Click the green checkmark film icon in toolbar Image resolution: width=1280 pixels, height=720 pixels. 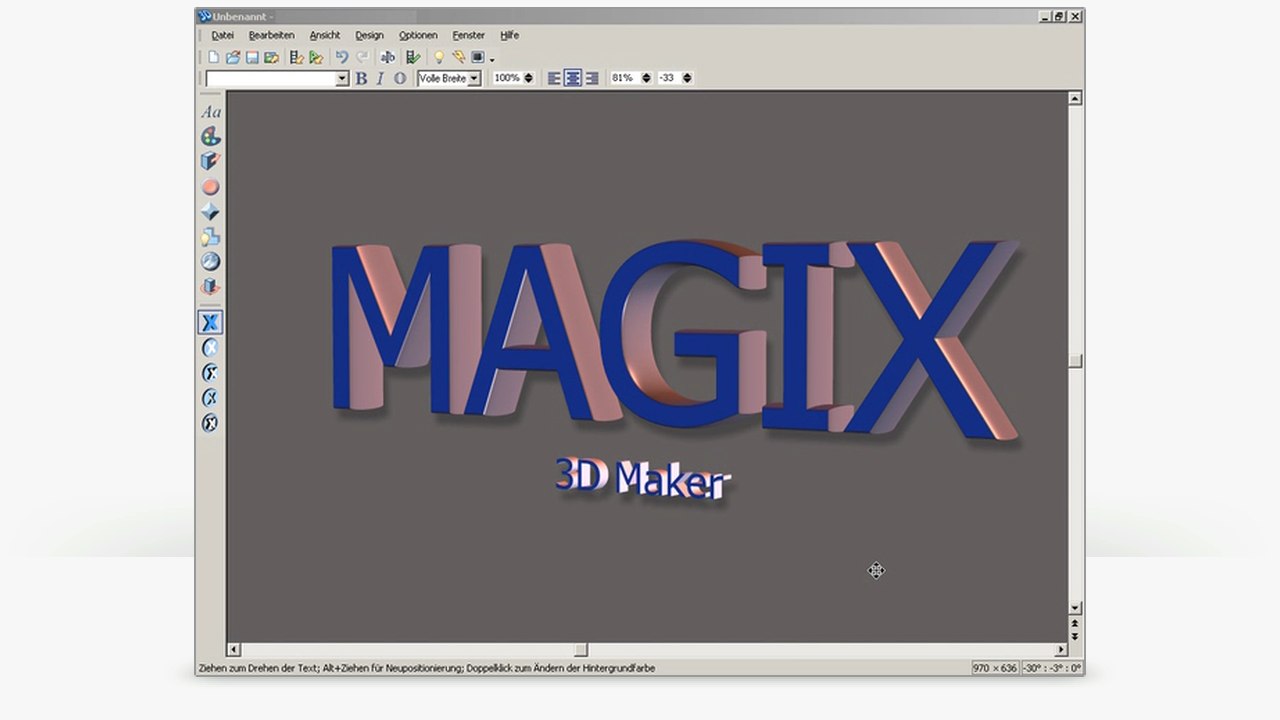[x=412, y=58]
